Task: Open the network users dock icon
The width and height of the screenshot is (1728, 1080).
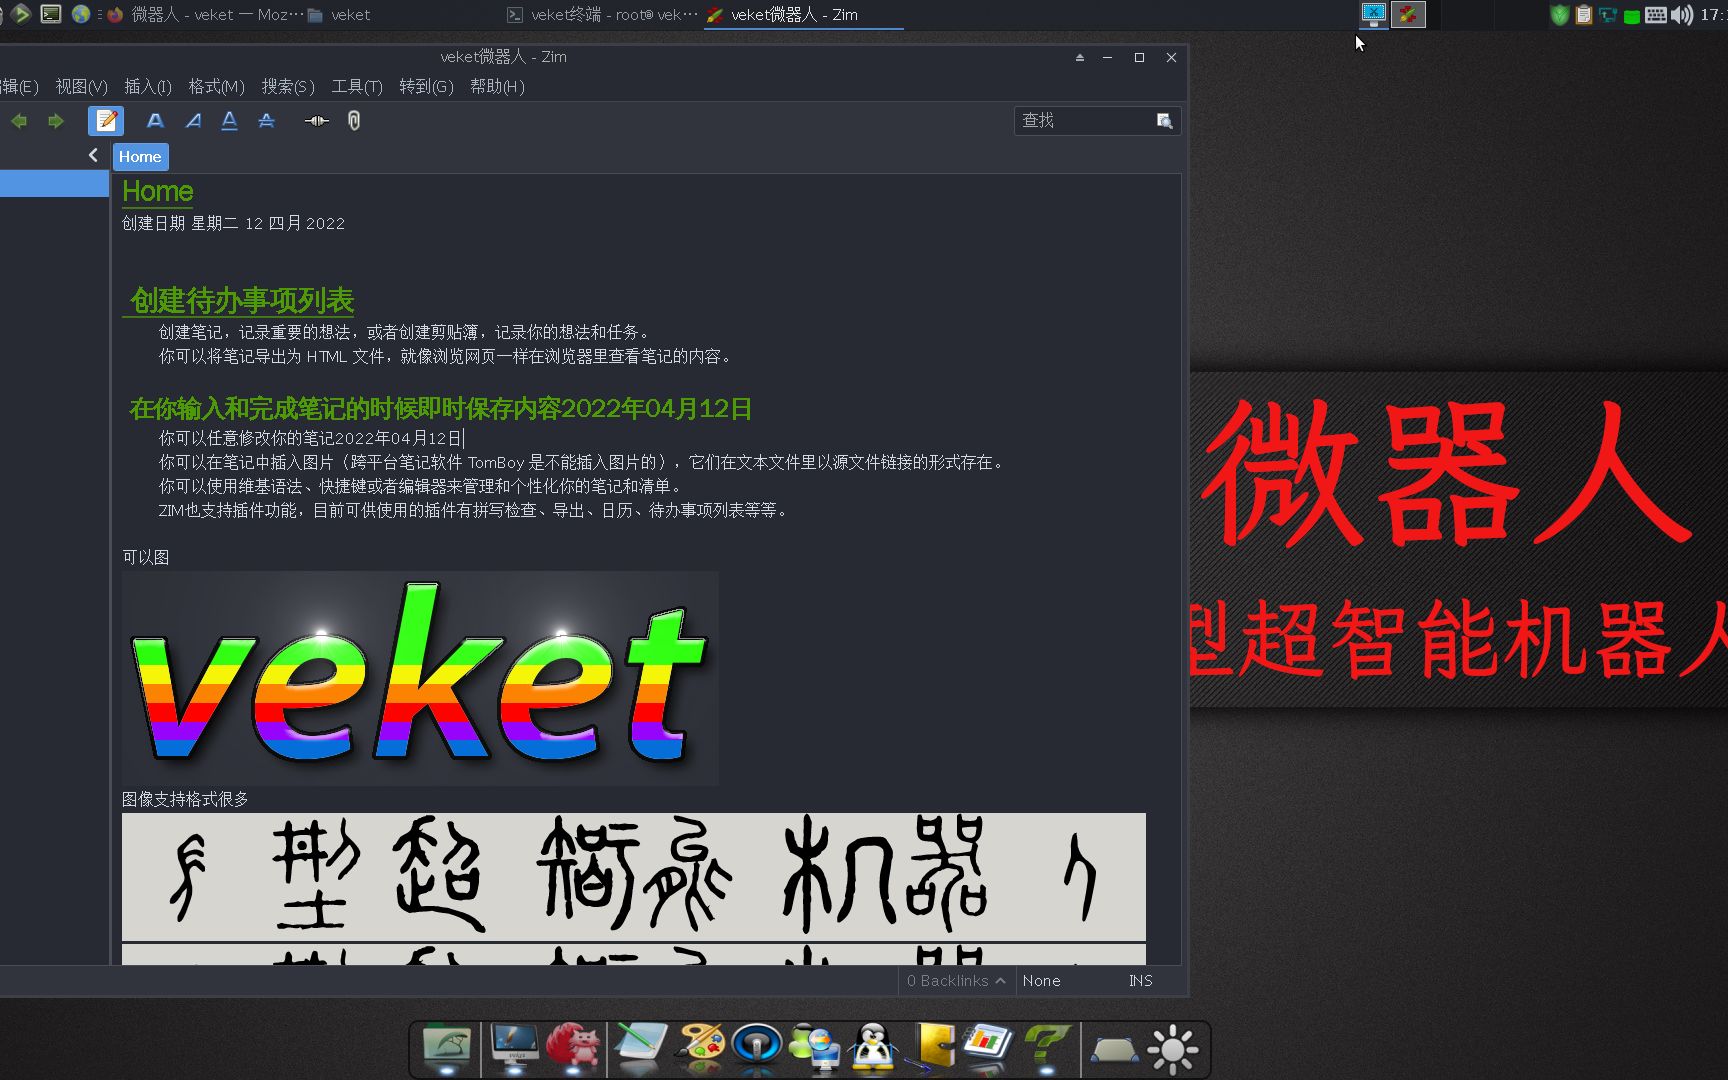Action: pyautogui.click(x=815, y=1048)
